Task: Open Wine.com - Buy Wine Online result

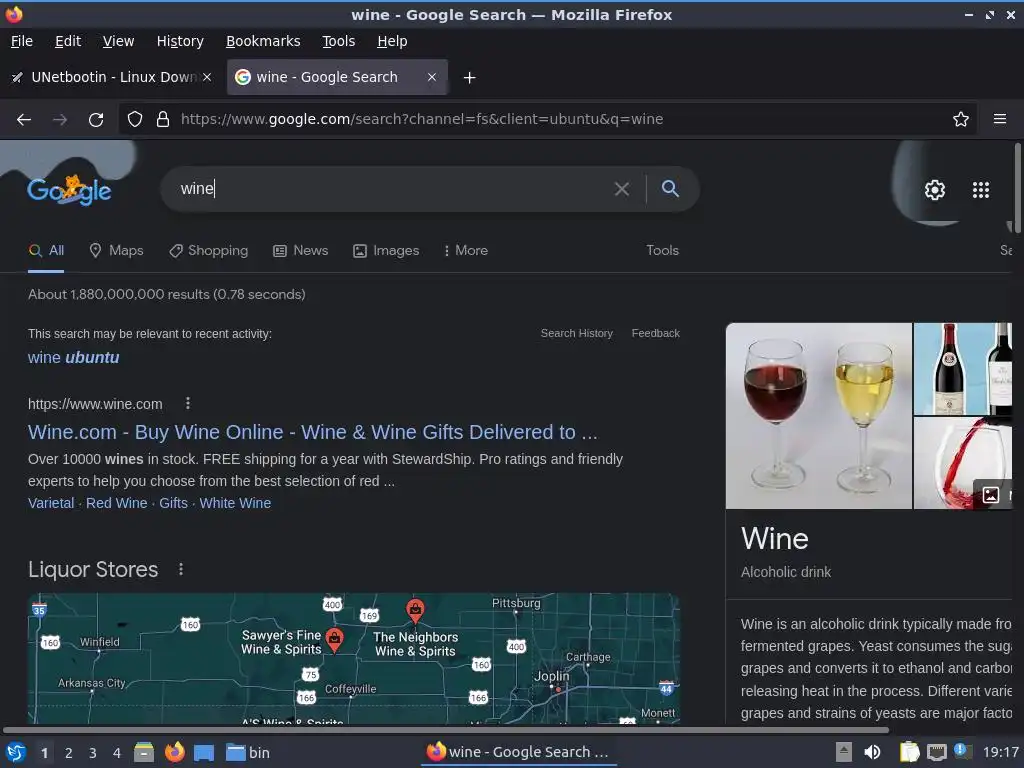Action: click(x=312, y=432)
